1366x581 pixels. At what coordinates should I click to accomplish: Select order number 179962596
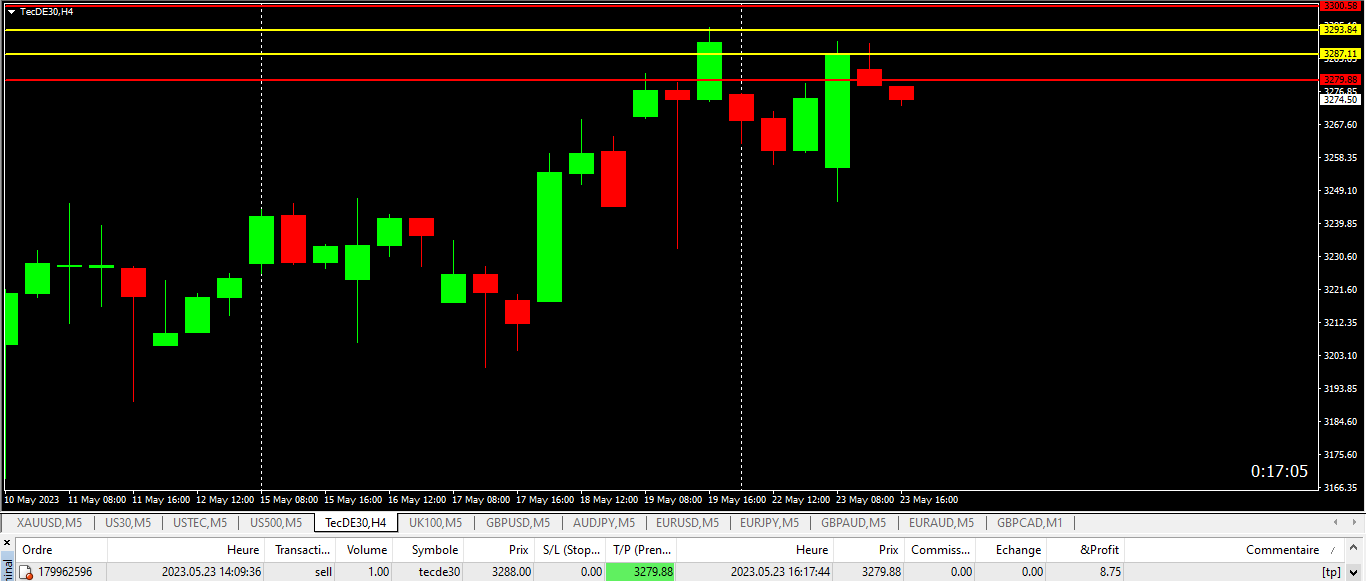pos(65,572)
